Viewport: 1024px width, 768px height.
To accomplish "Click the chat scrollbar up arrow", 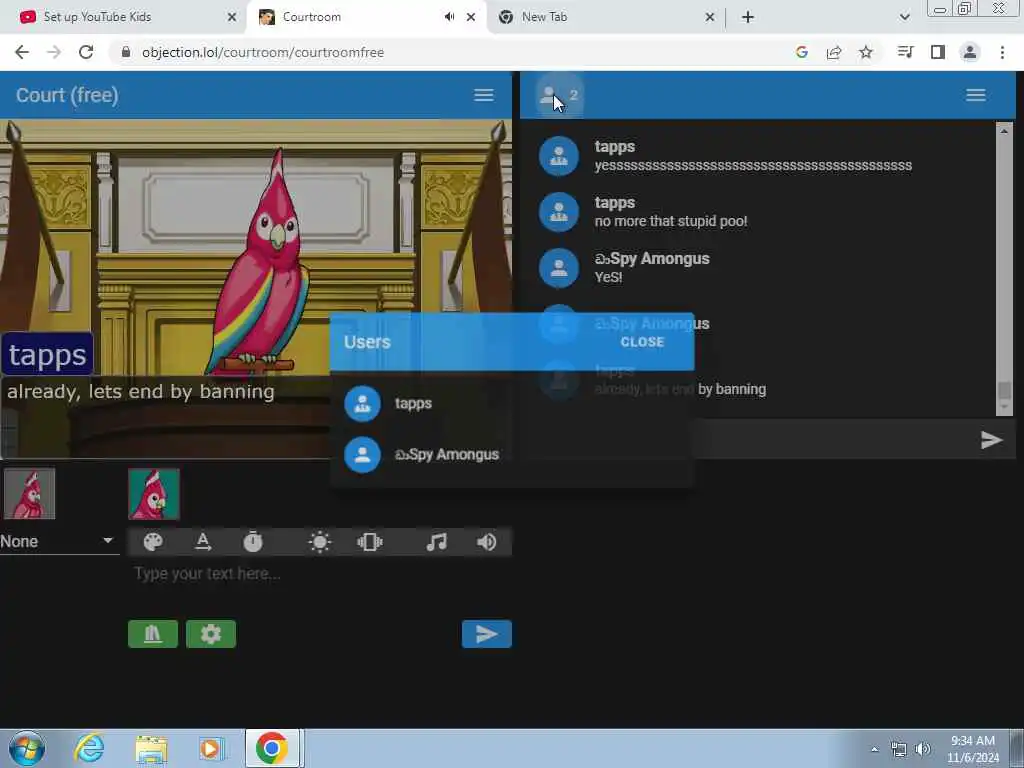I will tap(1004, 131).
